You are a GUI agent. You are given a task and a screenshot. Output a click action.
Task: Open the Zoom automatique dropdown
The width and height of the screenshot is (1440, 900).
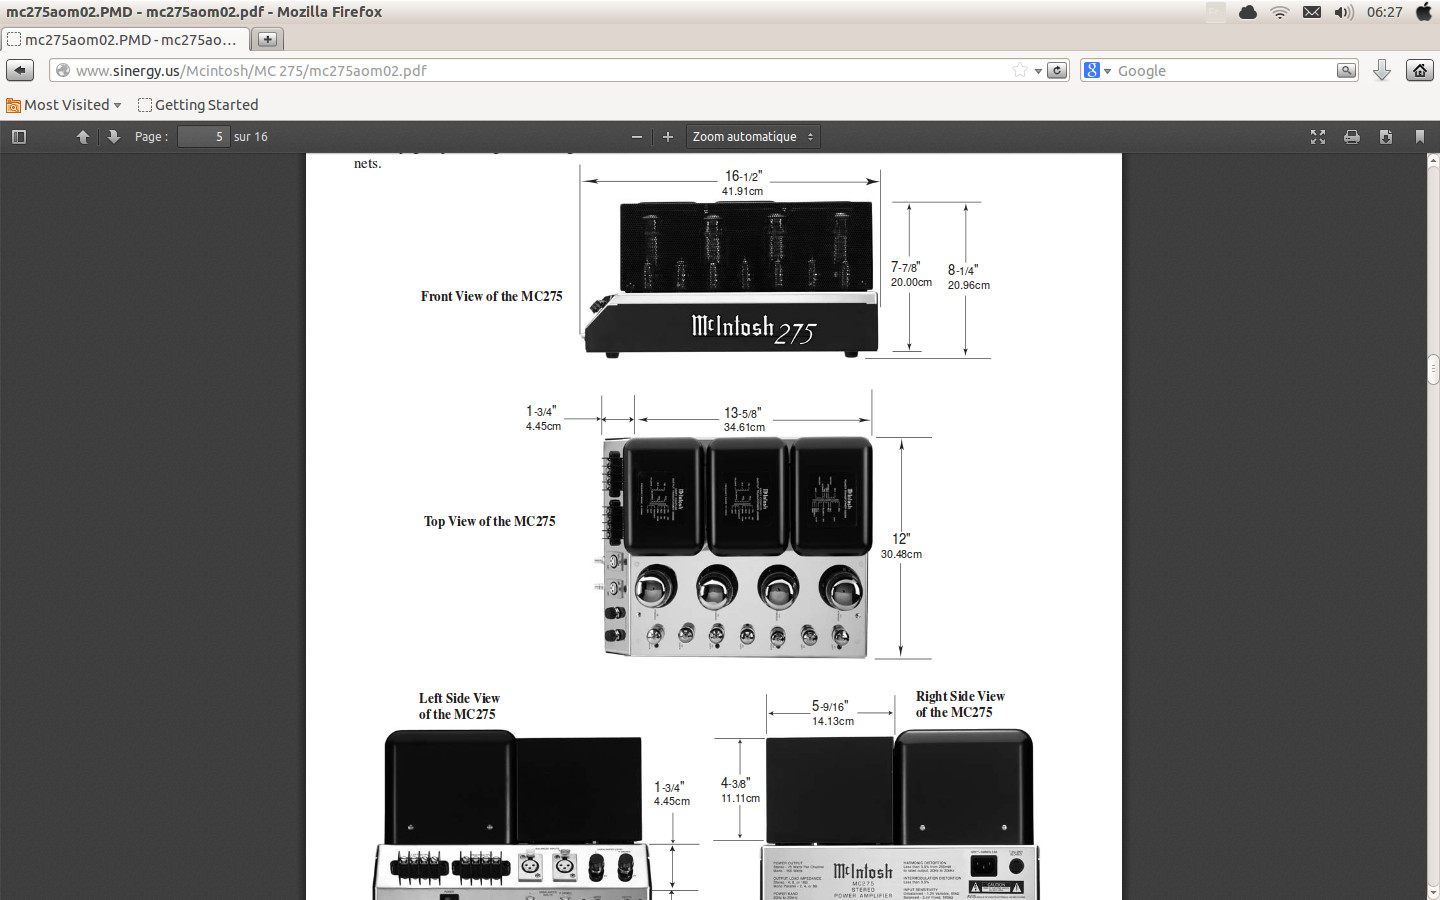click(753, 137)
